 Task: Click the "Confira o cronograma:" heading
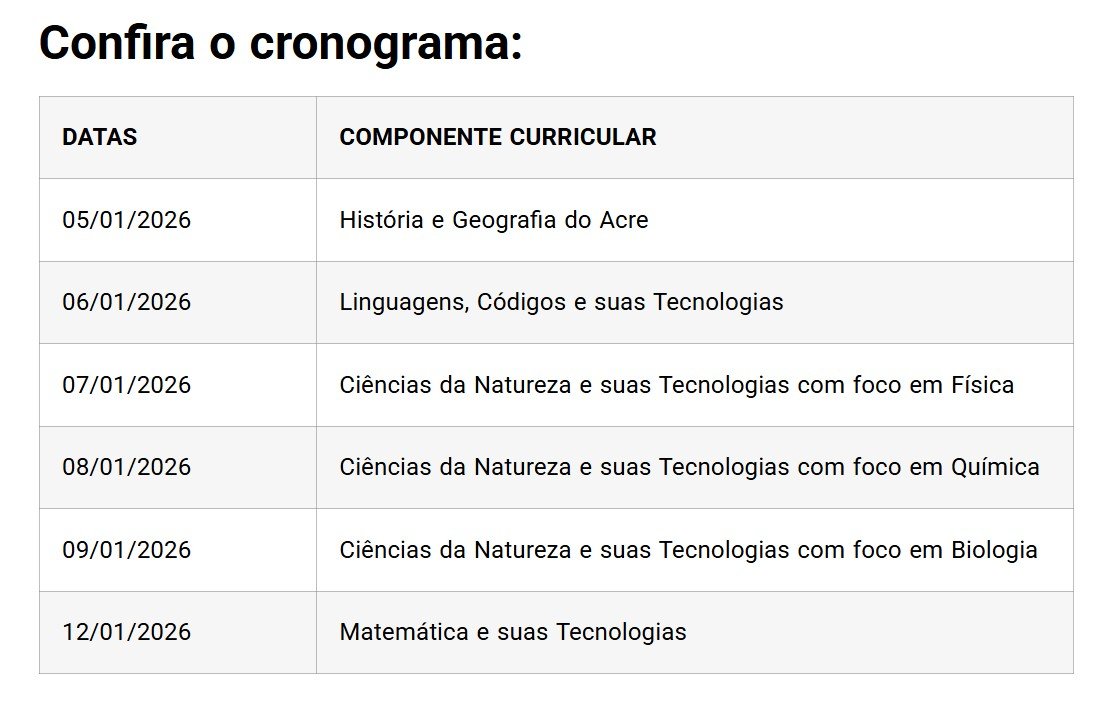(281, 45)
